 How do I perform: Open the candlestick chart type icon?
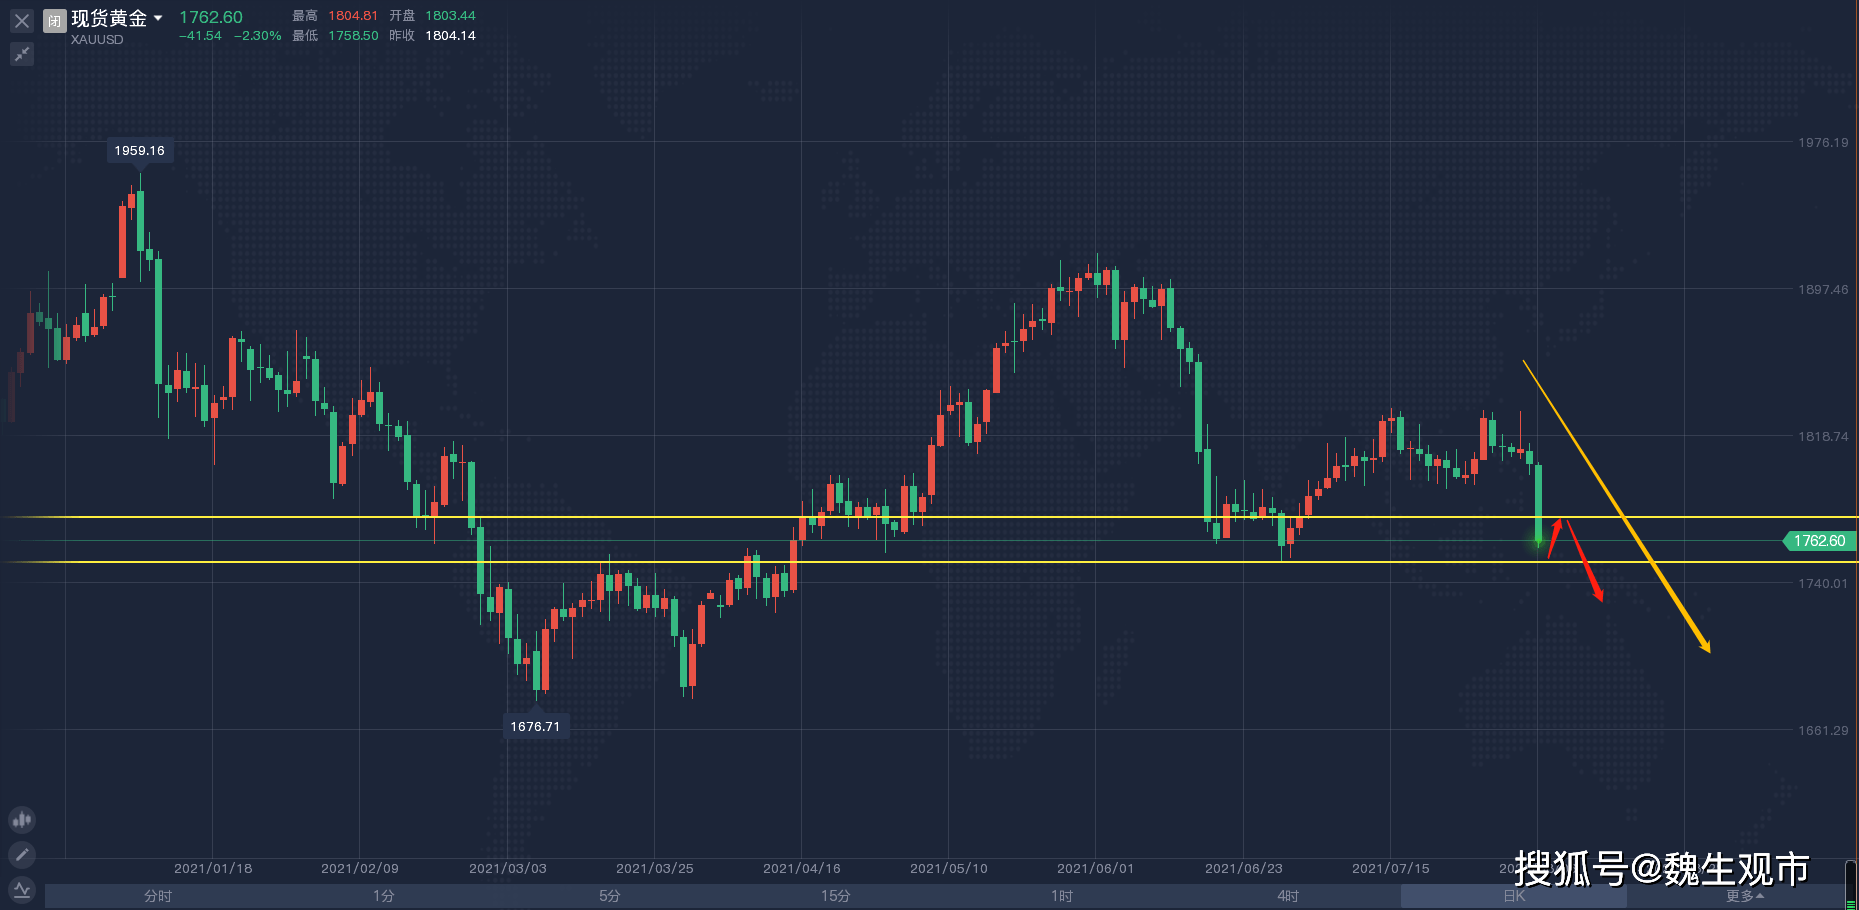(22, 820)
